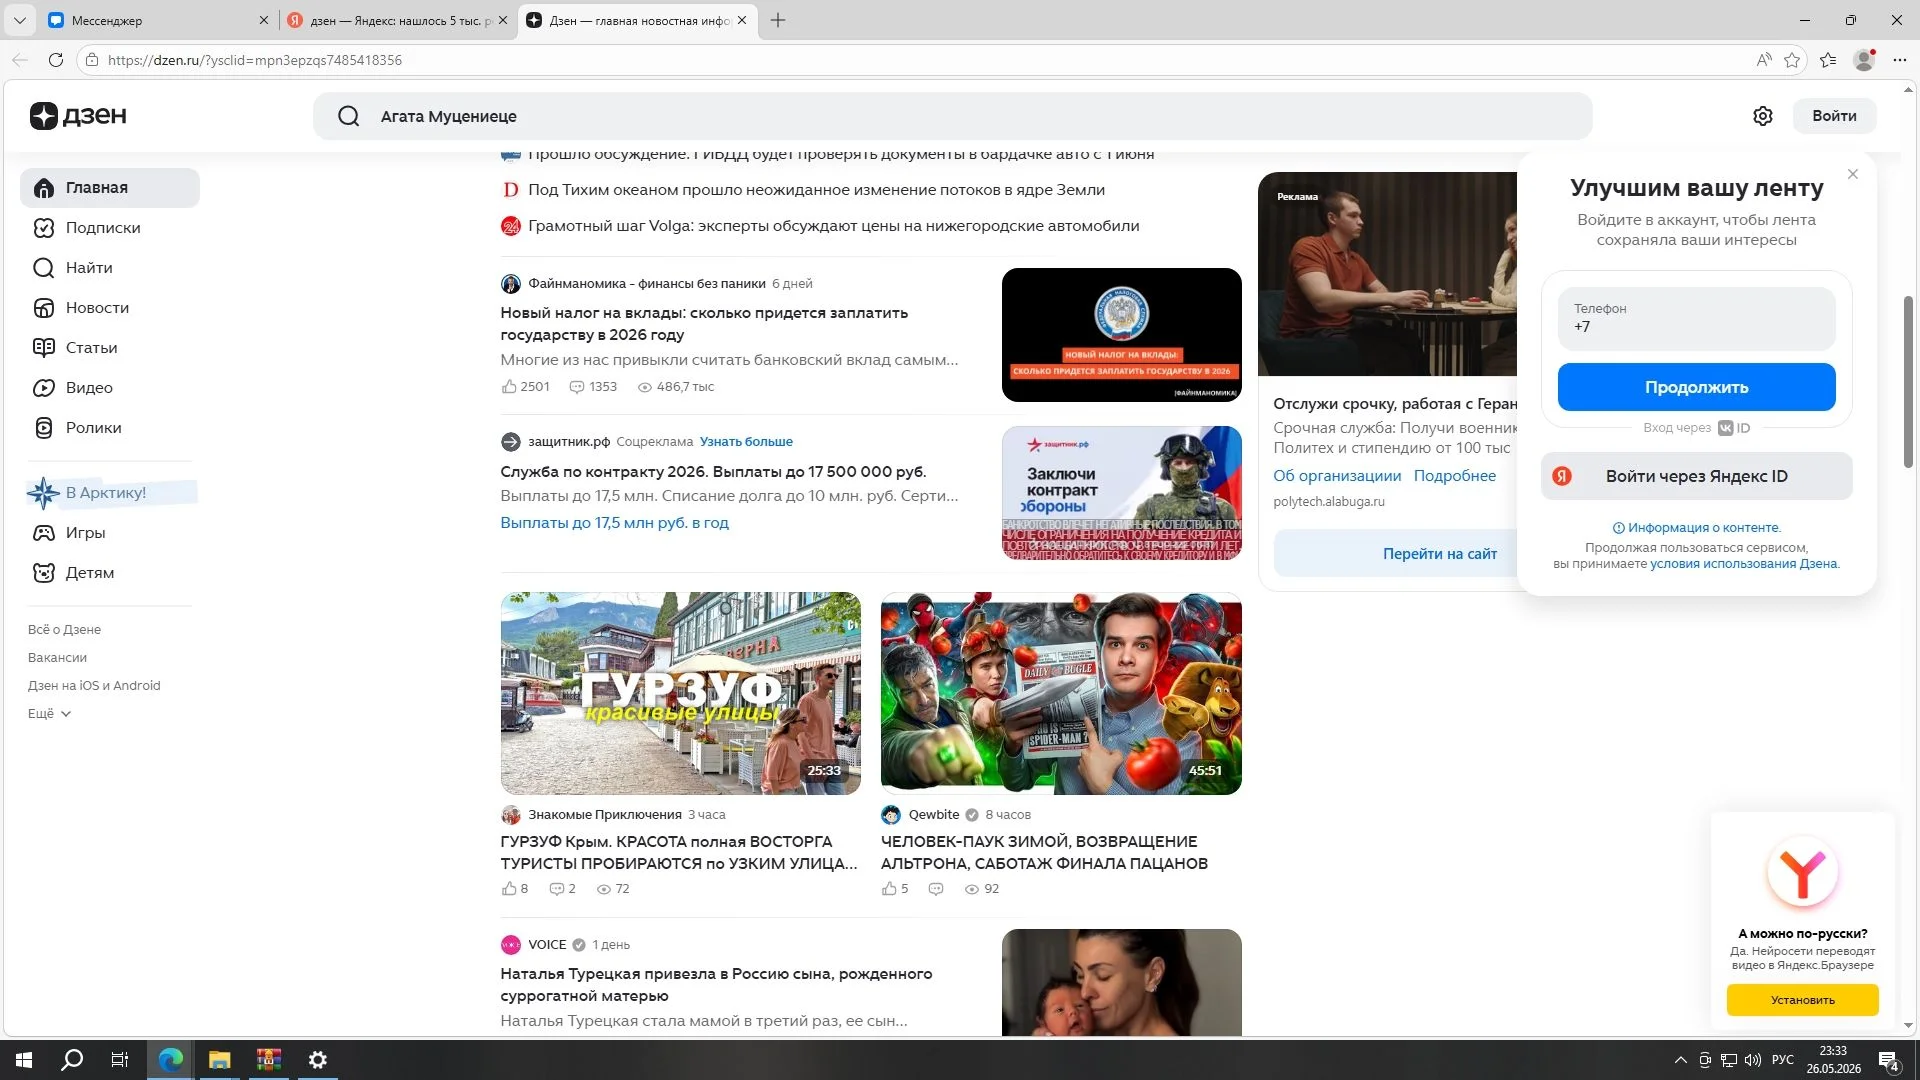
Task: Switch to the "дзен — Яндекс" search tab
Action: click(398, 20)
